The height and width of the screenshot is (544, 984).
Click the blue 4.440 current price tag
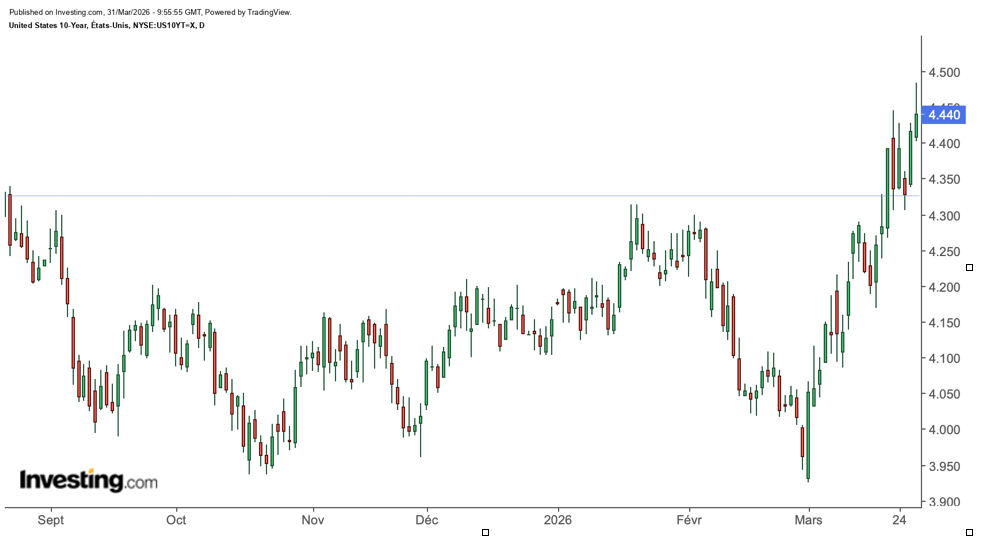[944, 115]
